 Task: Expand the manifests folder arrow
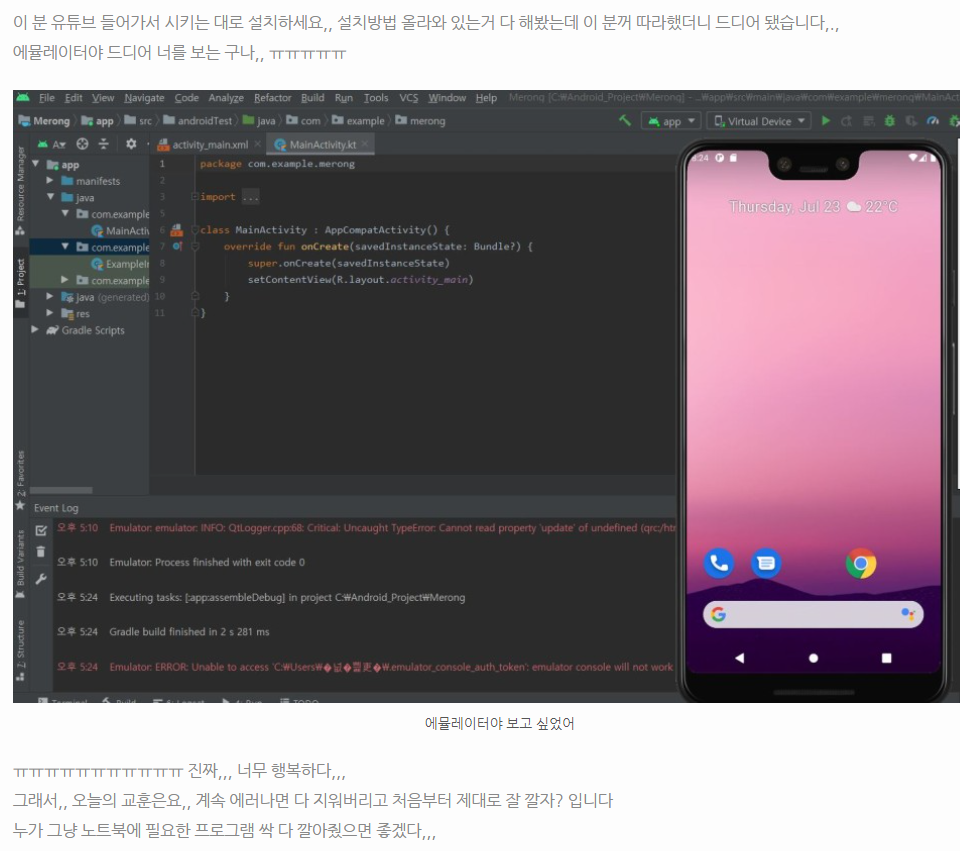(50, 181)
